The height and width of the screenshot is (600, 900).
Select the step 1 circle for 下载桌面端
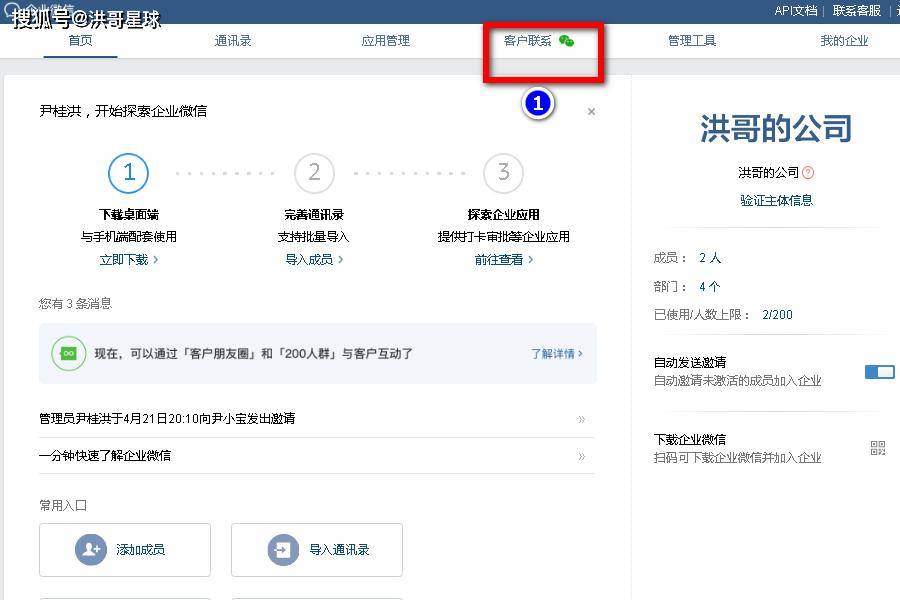pos(129,173)
